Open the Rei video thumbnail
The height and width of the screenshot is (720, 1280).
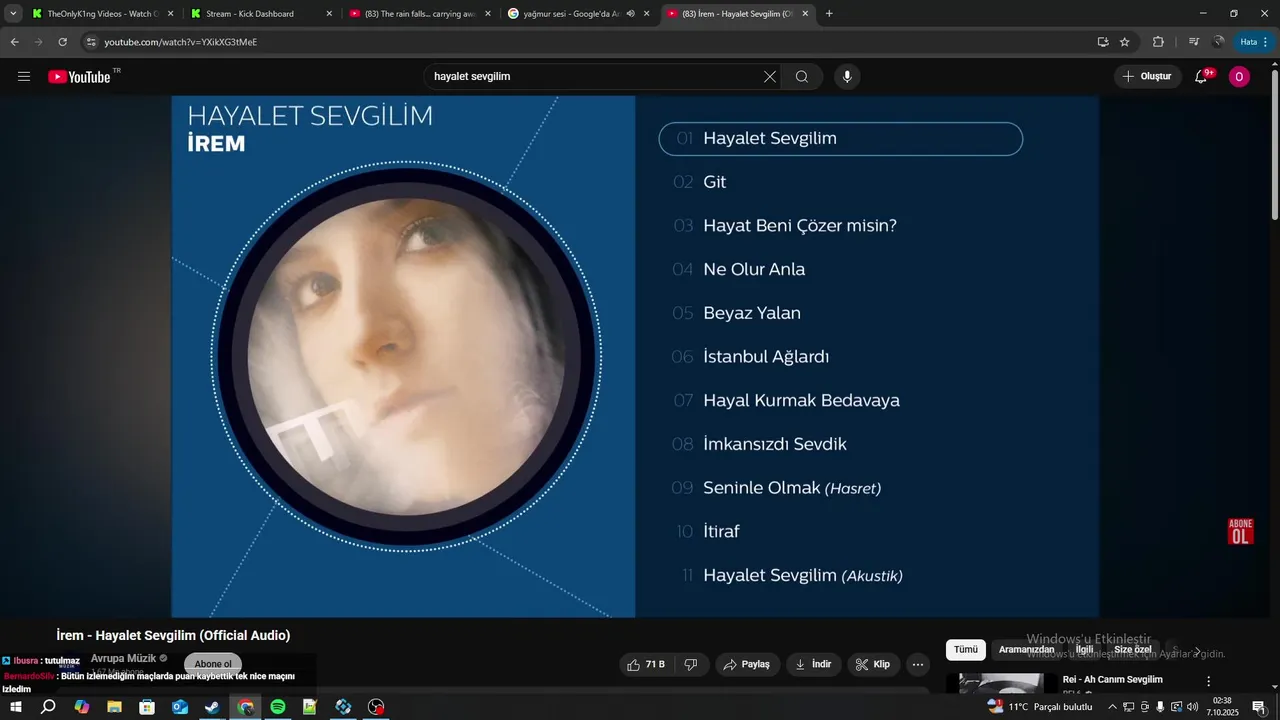pos(1001,683)
